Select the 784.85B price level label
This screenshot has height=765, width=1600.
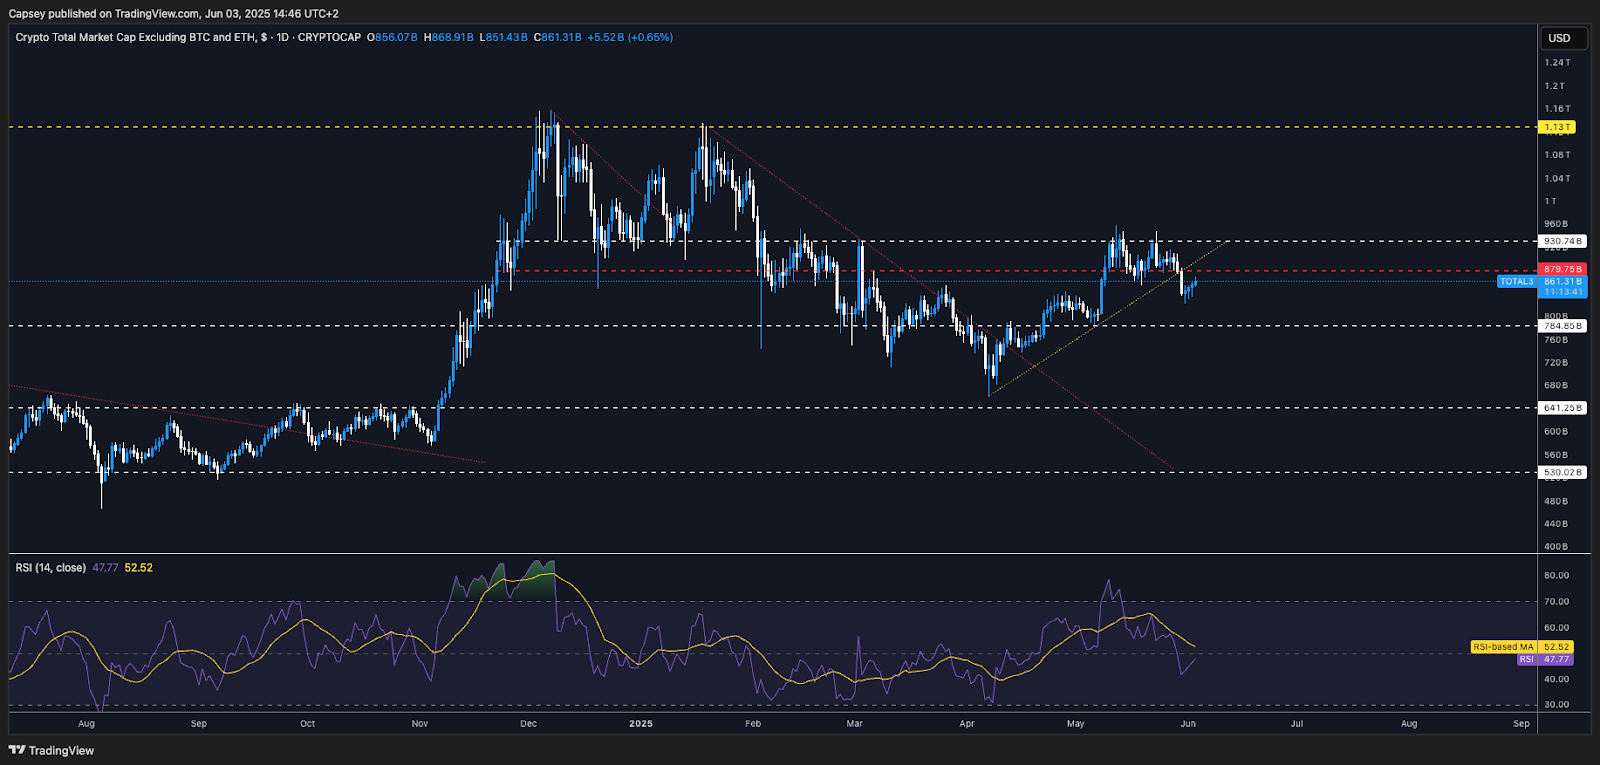click(1562, 326)
